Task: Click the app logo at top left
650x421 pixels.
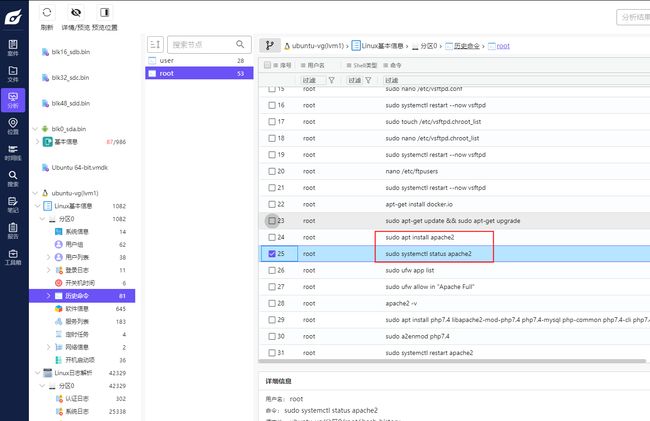Action: 13,17
